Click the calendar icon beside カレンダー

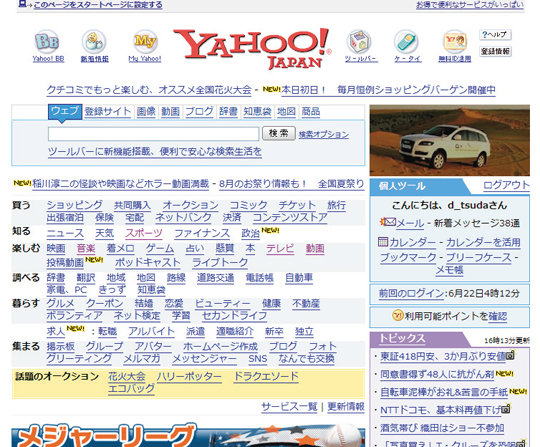[x=383, y=241]
